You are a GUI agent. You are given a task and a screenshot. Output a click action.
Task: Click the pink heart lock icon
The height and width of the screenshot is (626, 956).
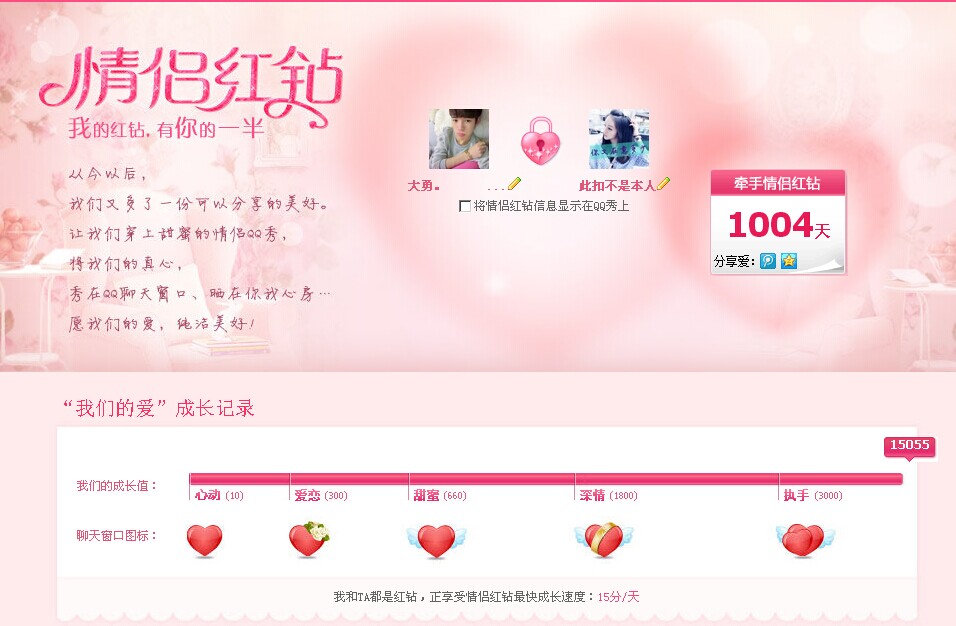(x=540, y=141)
